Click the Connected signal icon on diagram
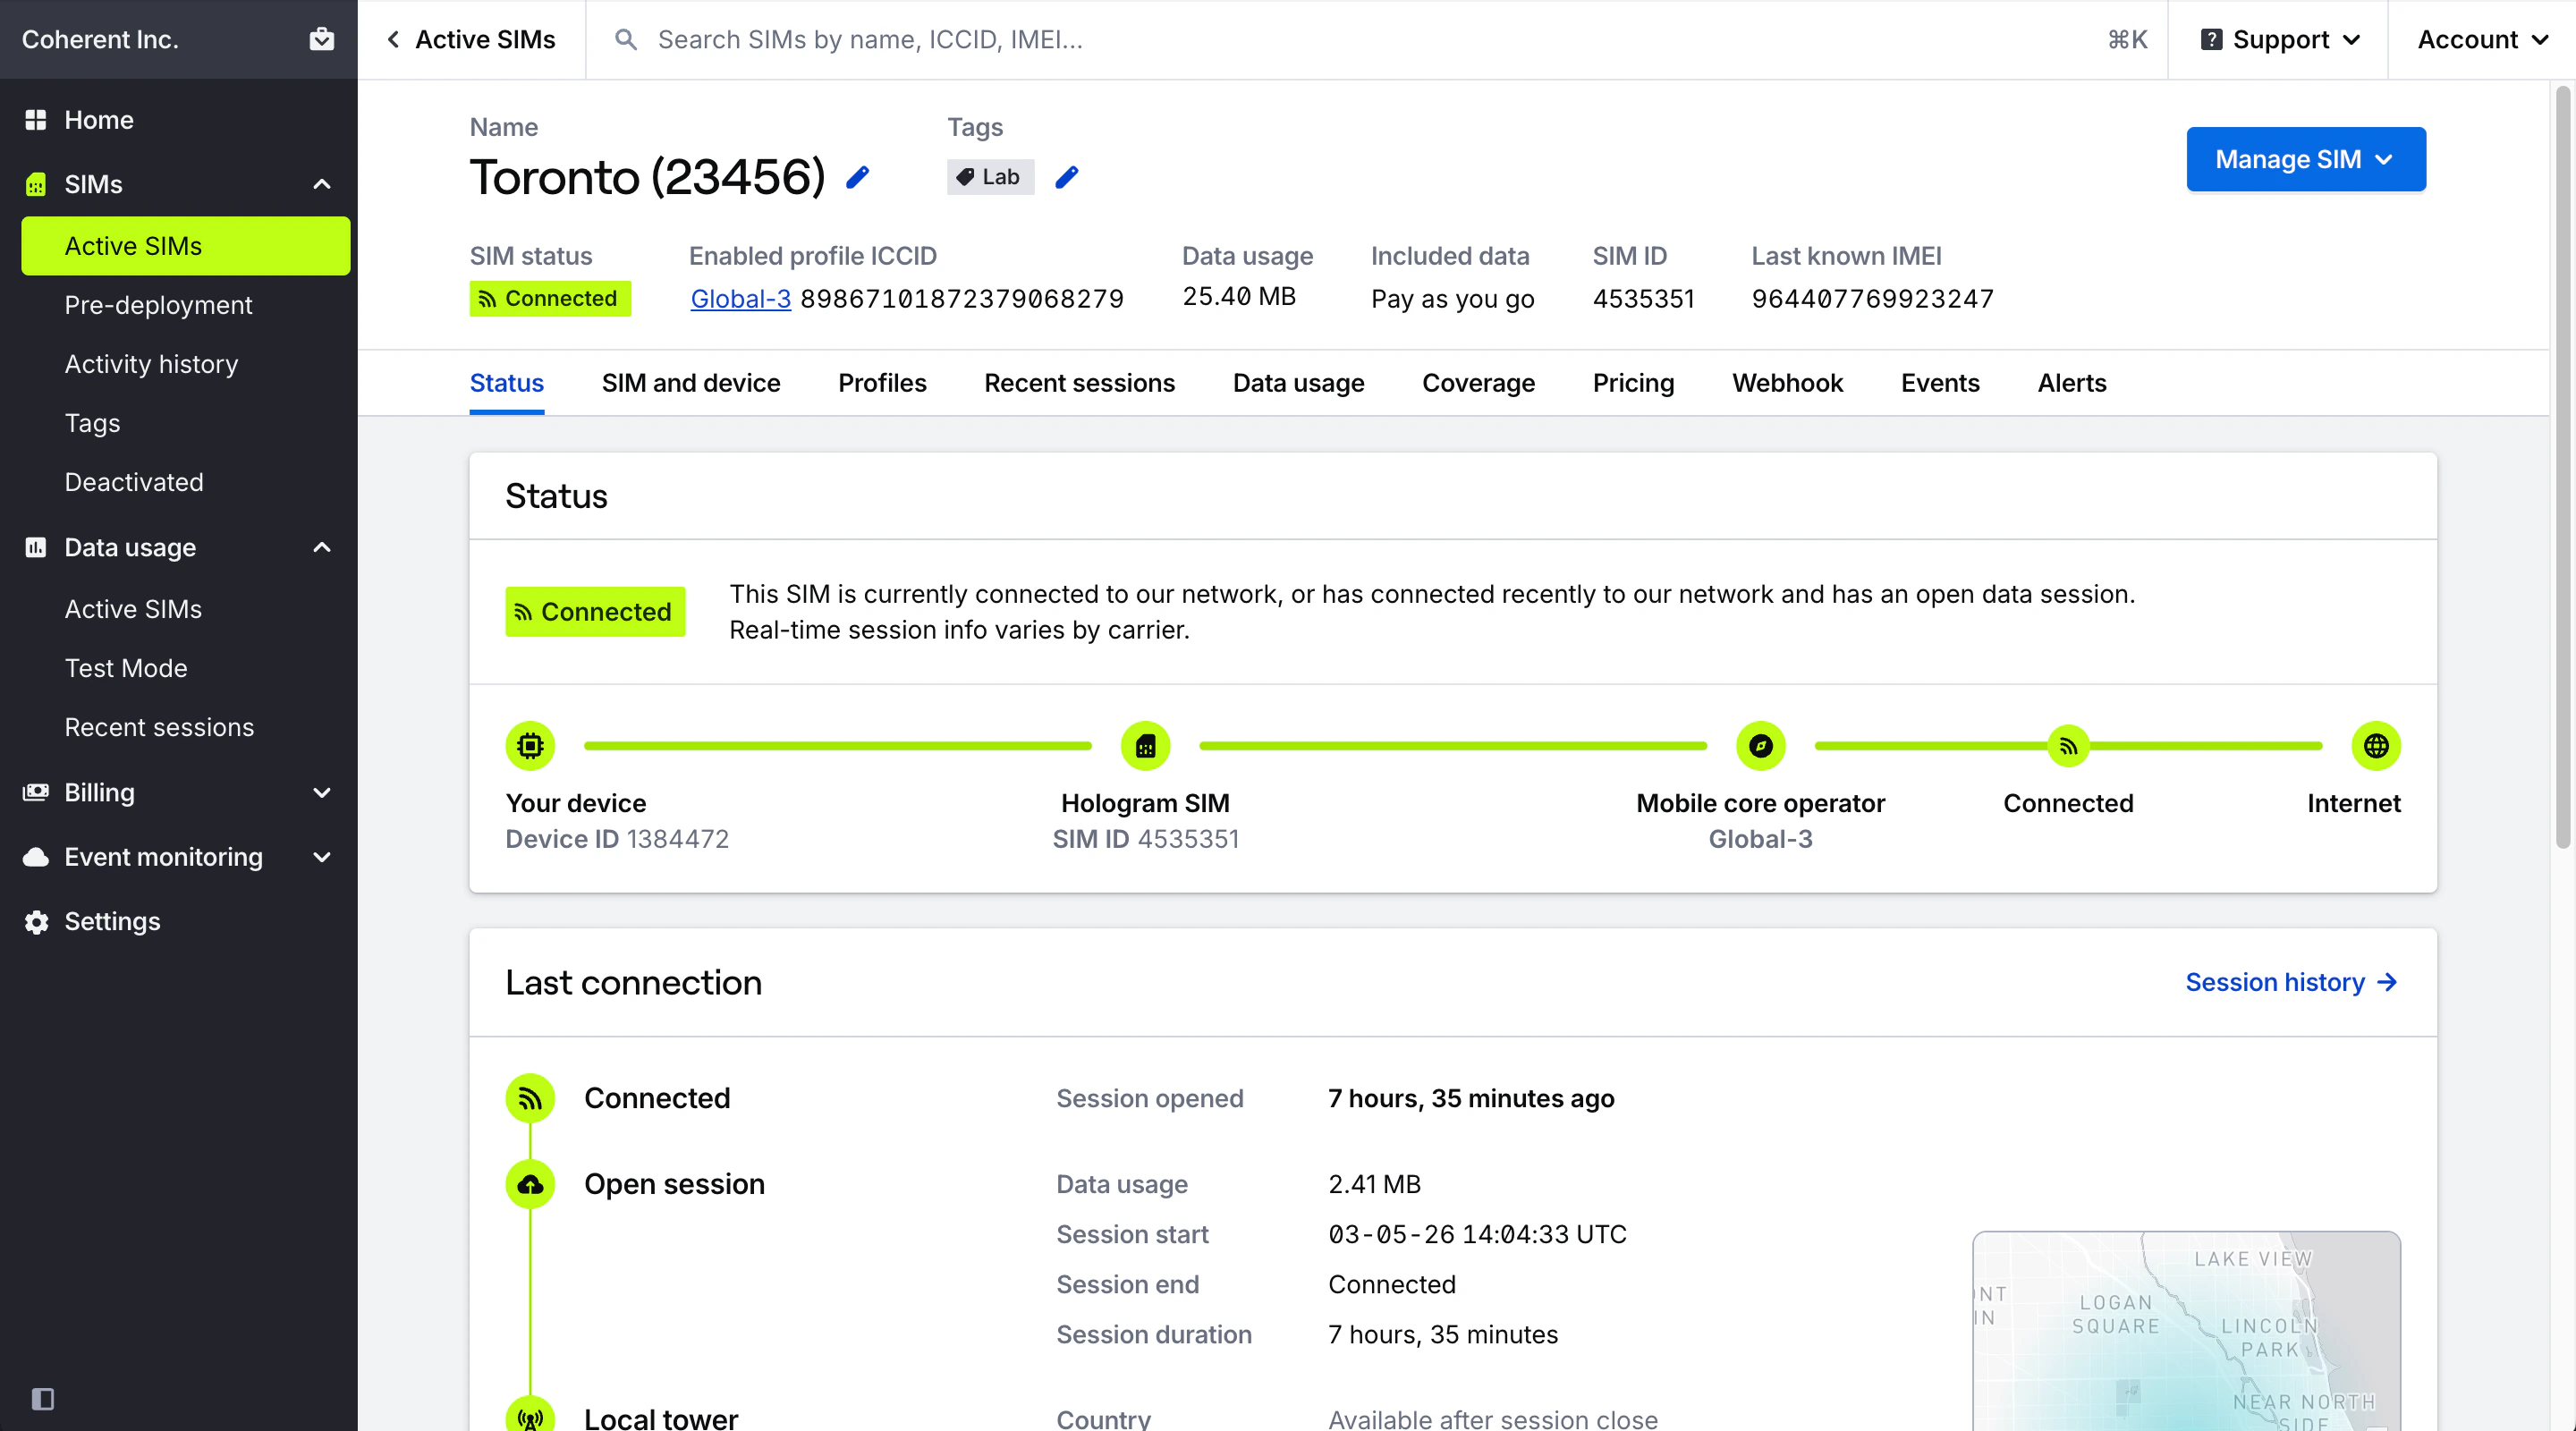 pyautogui.click(x=2068, y=746)
